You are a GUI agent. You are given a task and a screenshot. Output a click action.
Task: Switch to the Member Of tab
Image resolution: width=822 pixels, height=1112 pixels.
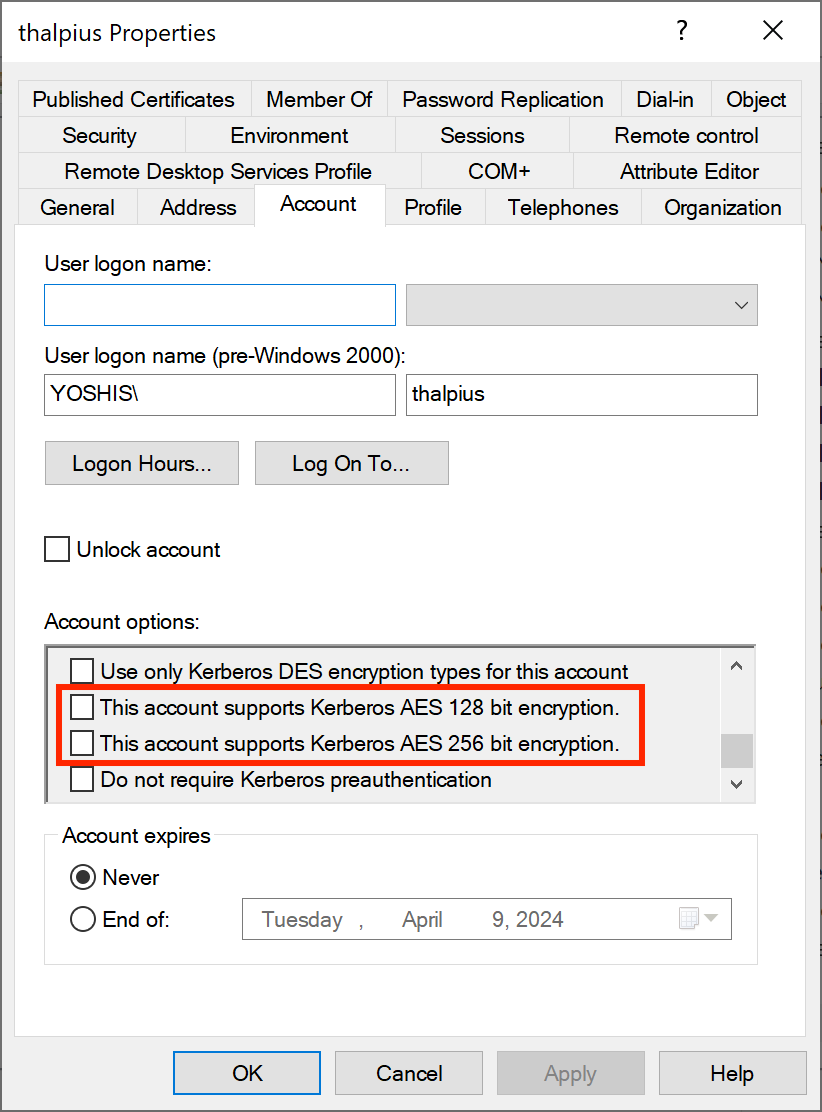pos(319,100)
